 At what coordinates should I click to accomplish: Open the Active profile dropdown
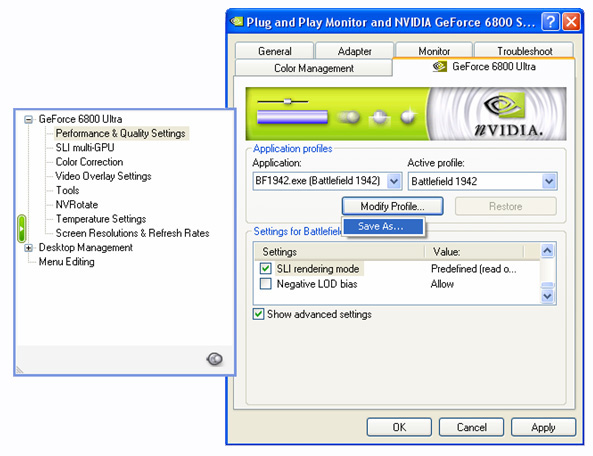[549, 181]
